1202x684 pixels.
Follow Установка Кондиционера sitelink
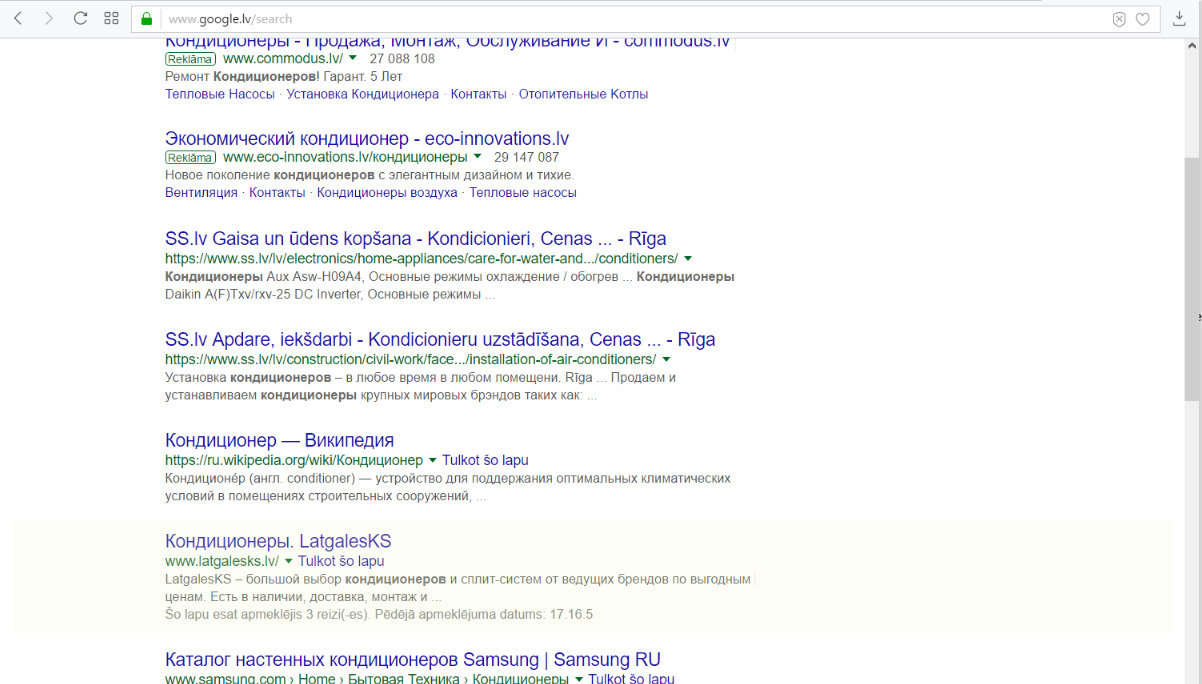(363, 94)
